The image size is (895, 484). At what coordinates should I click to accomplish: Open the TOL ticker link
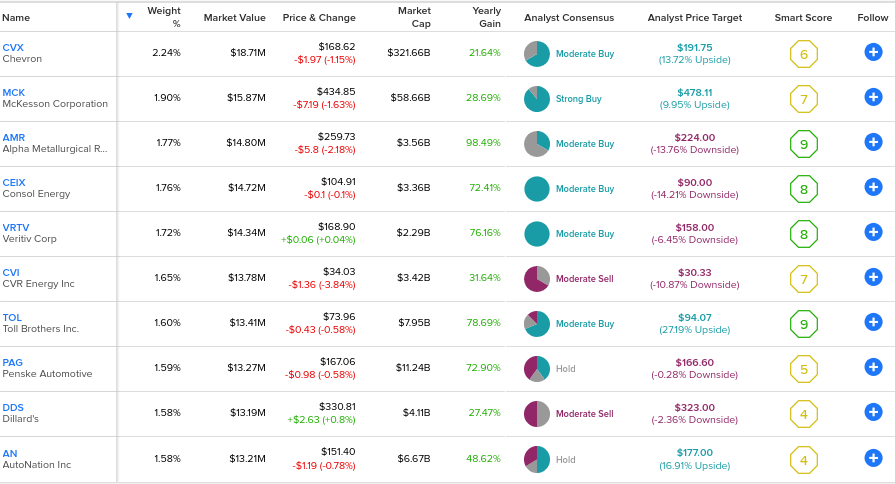[x=12, y=317]
